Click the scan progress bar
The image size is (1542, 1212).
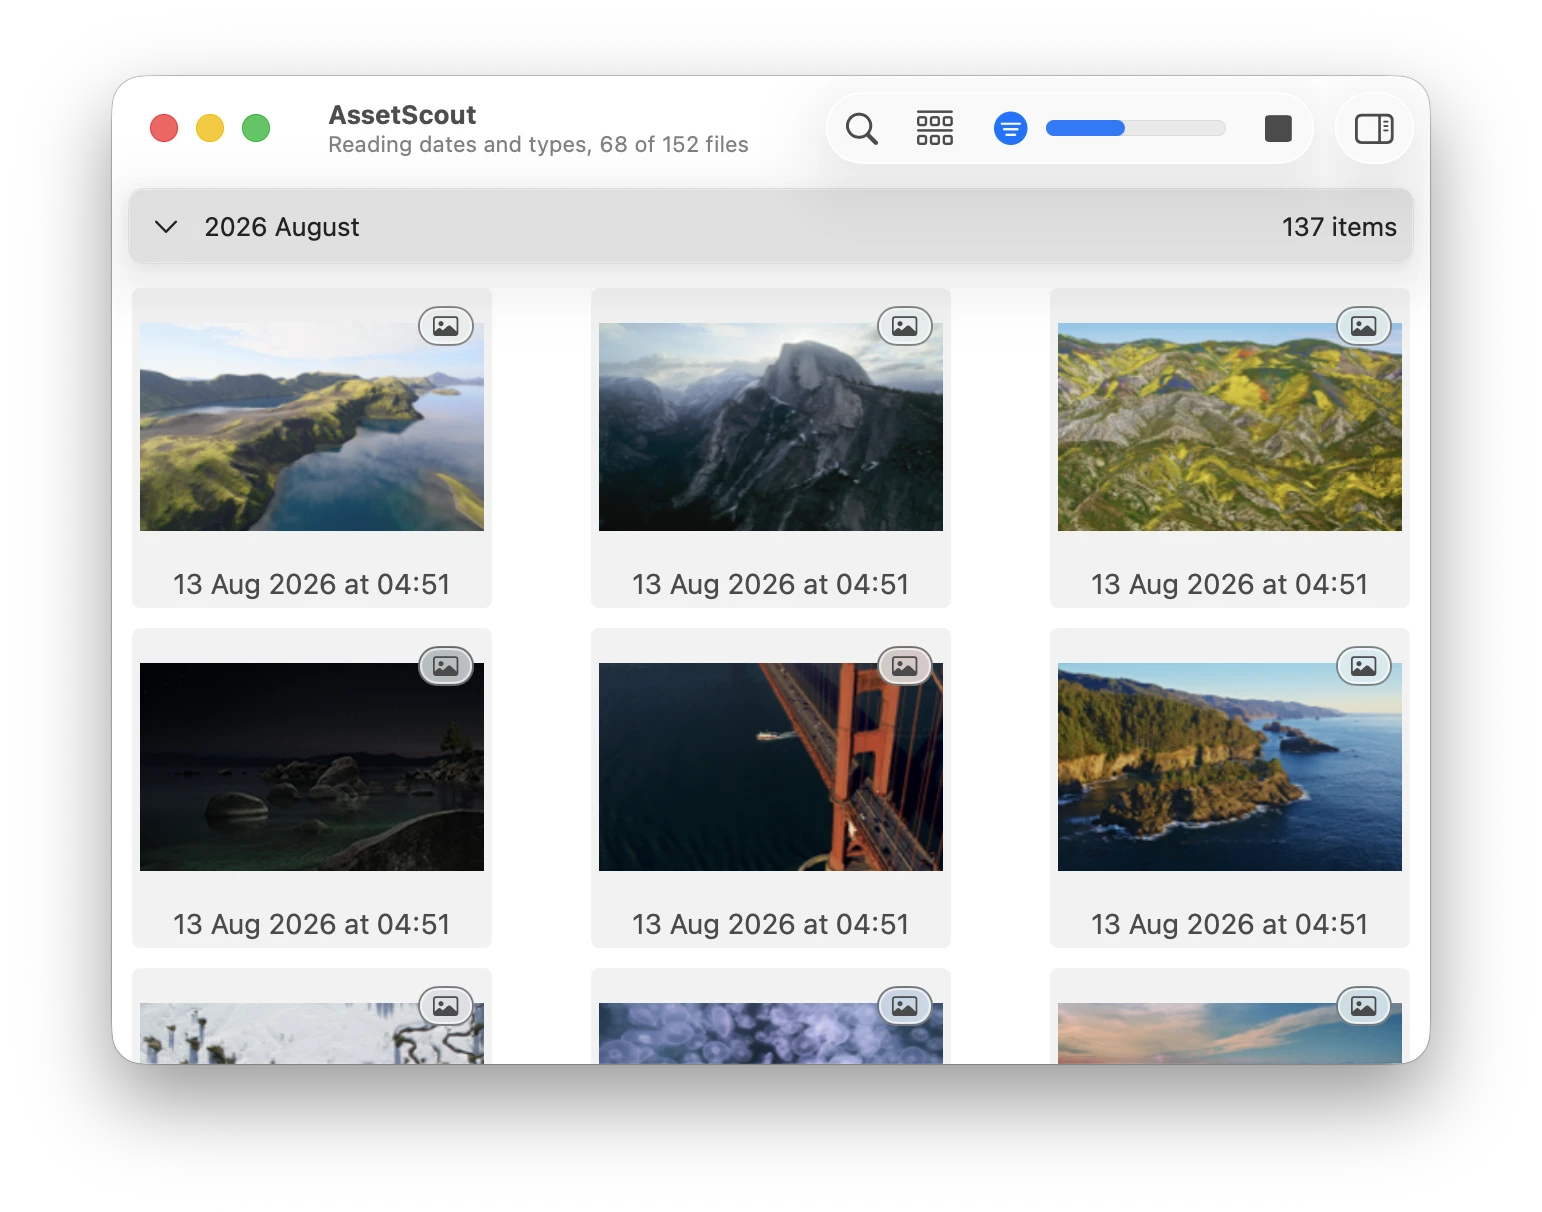coord(1135,128)
